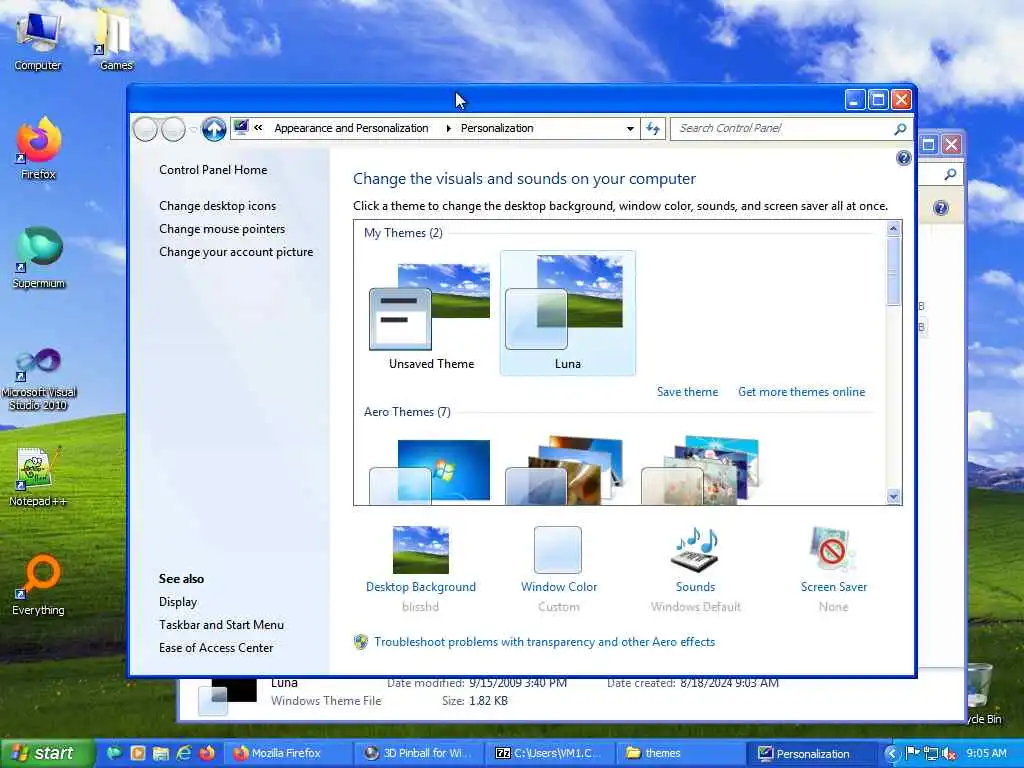Click the blue Up arrow button
1024x768 pixels.
214,129
